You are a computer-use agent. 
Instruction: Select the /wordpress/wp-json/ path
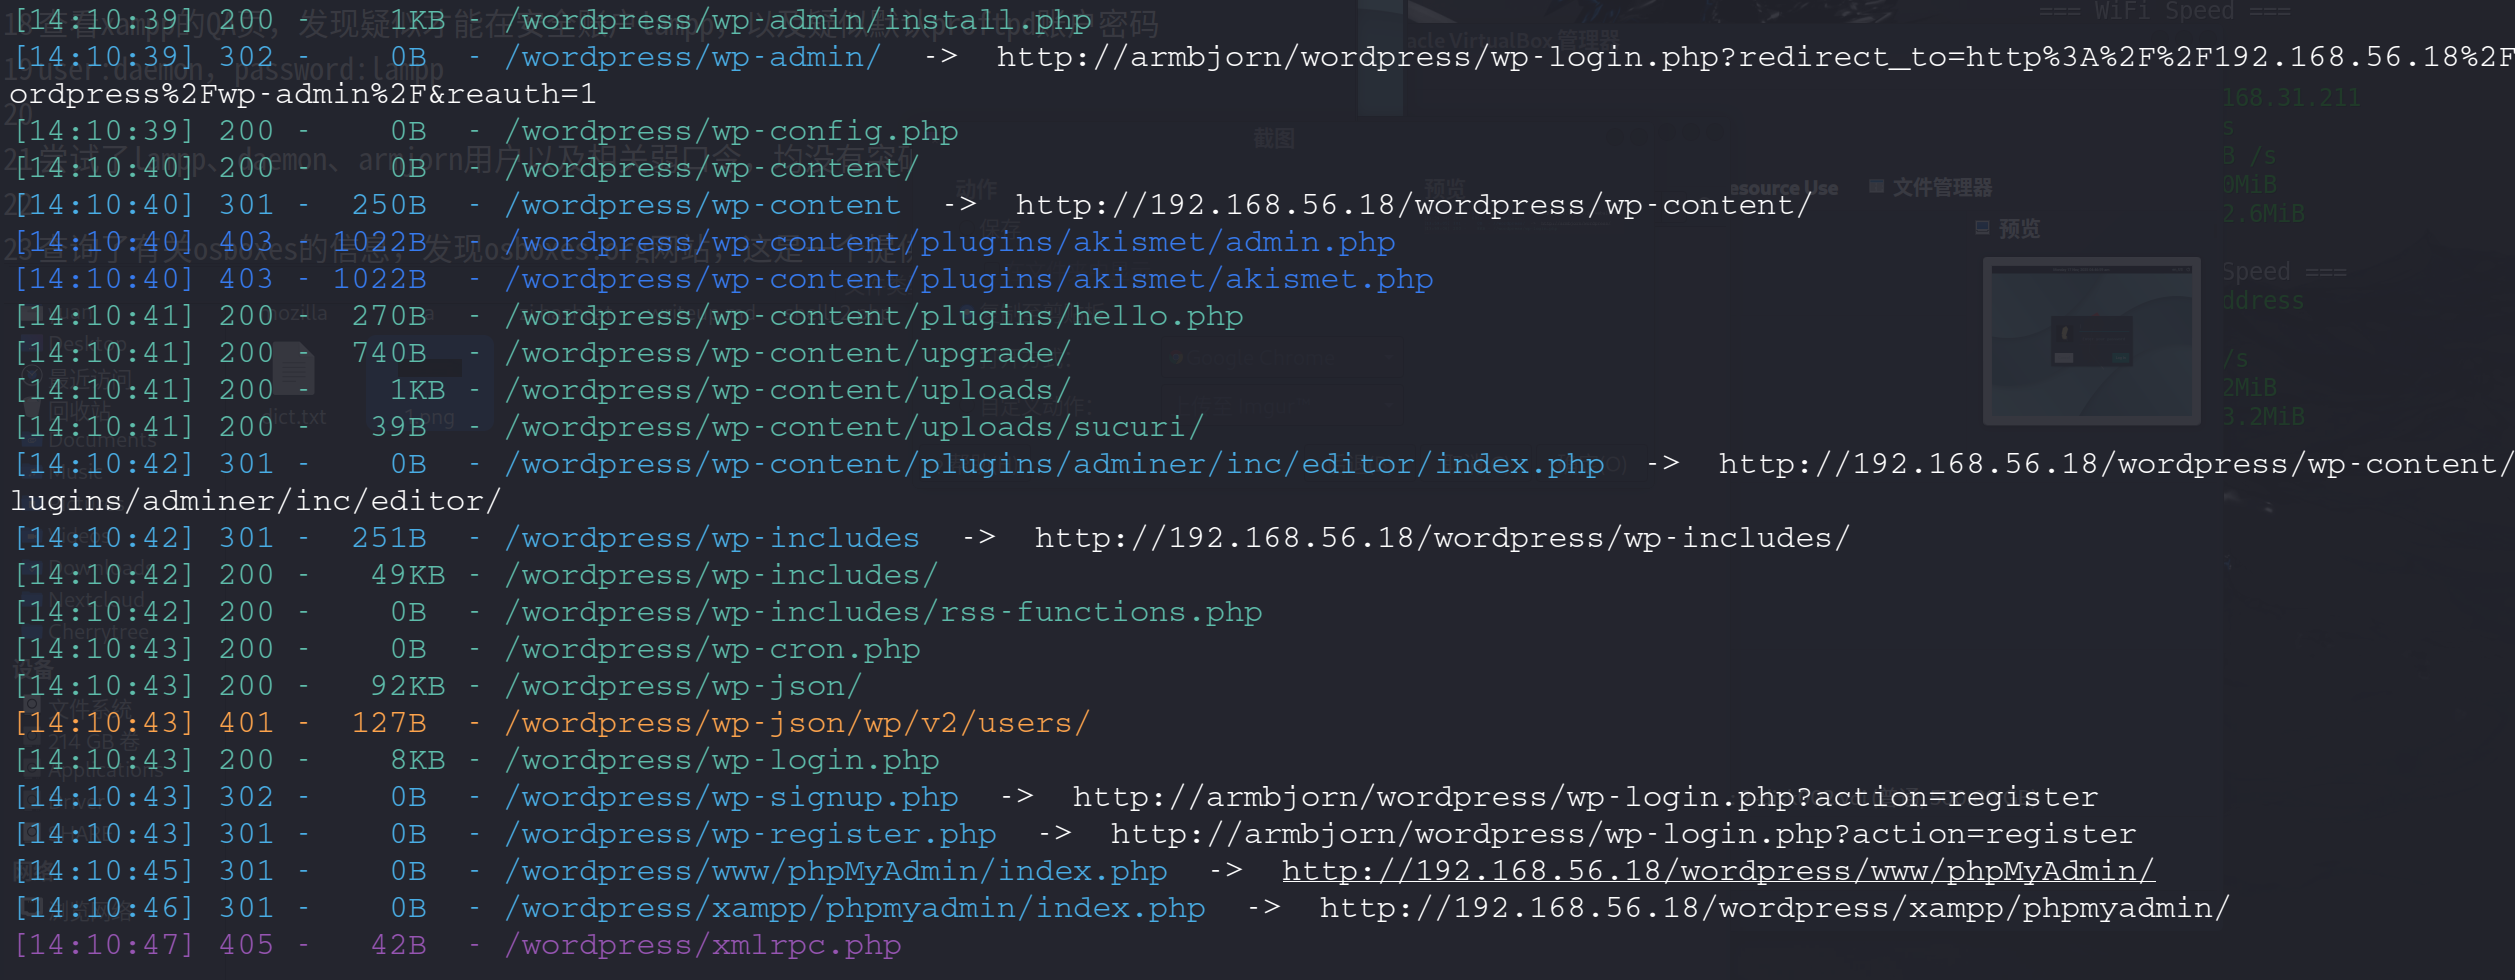coord(684,686)
